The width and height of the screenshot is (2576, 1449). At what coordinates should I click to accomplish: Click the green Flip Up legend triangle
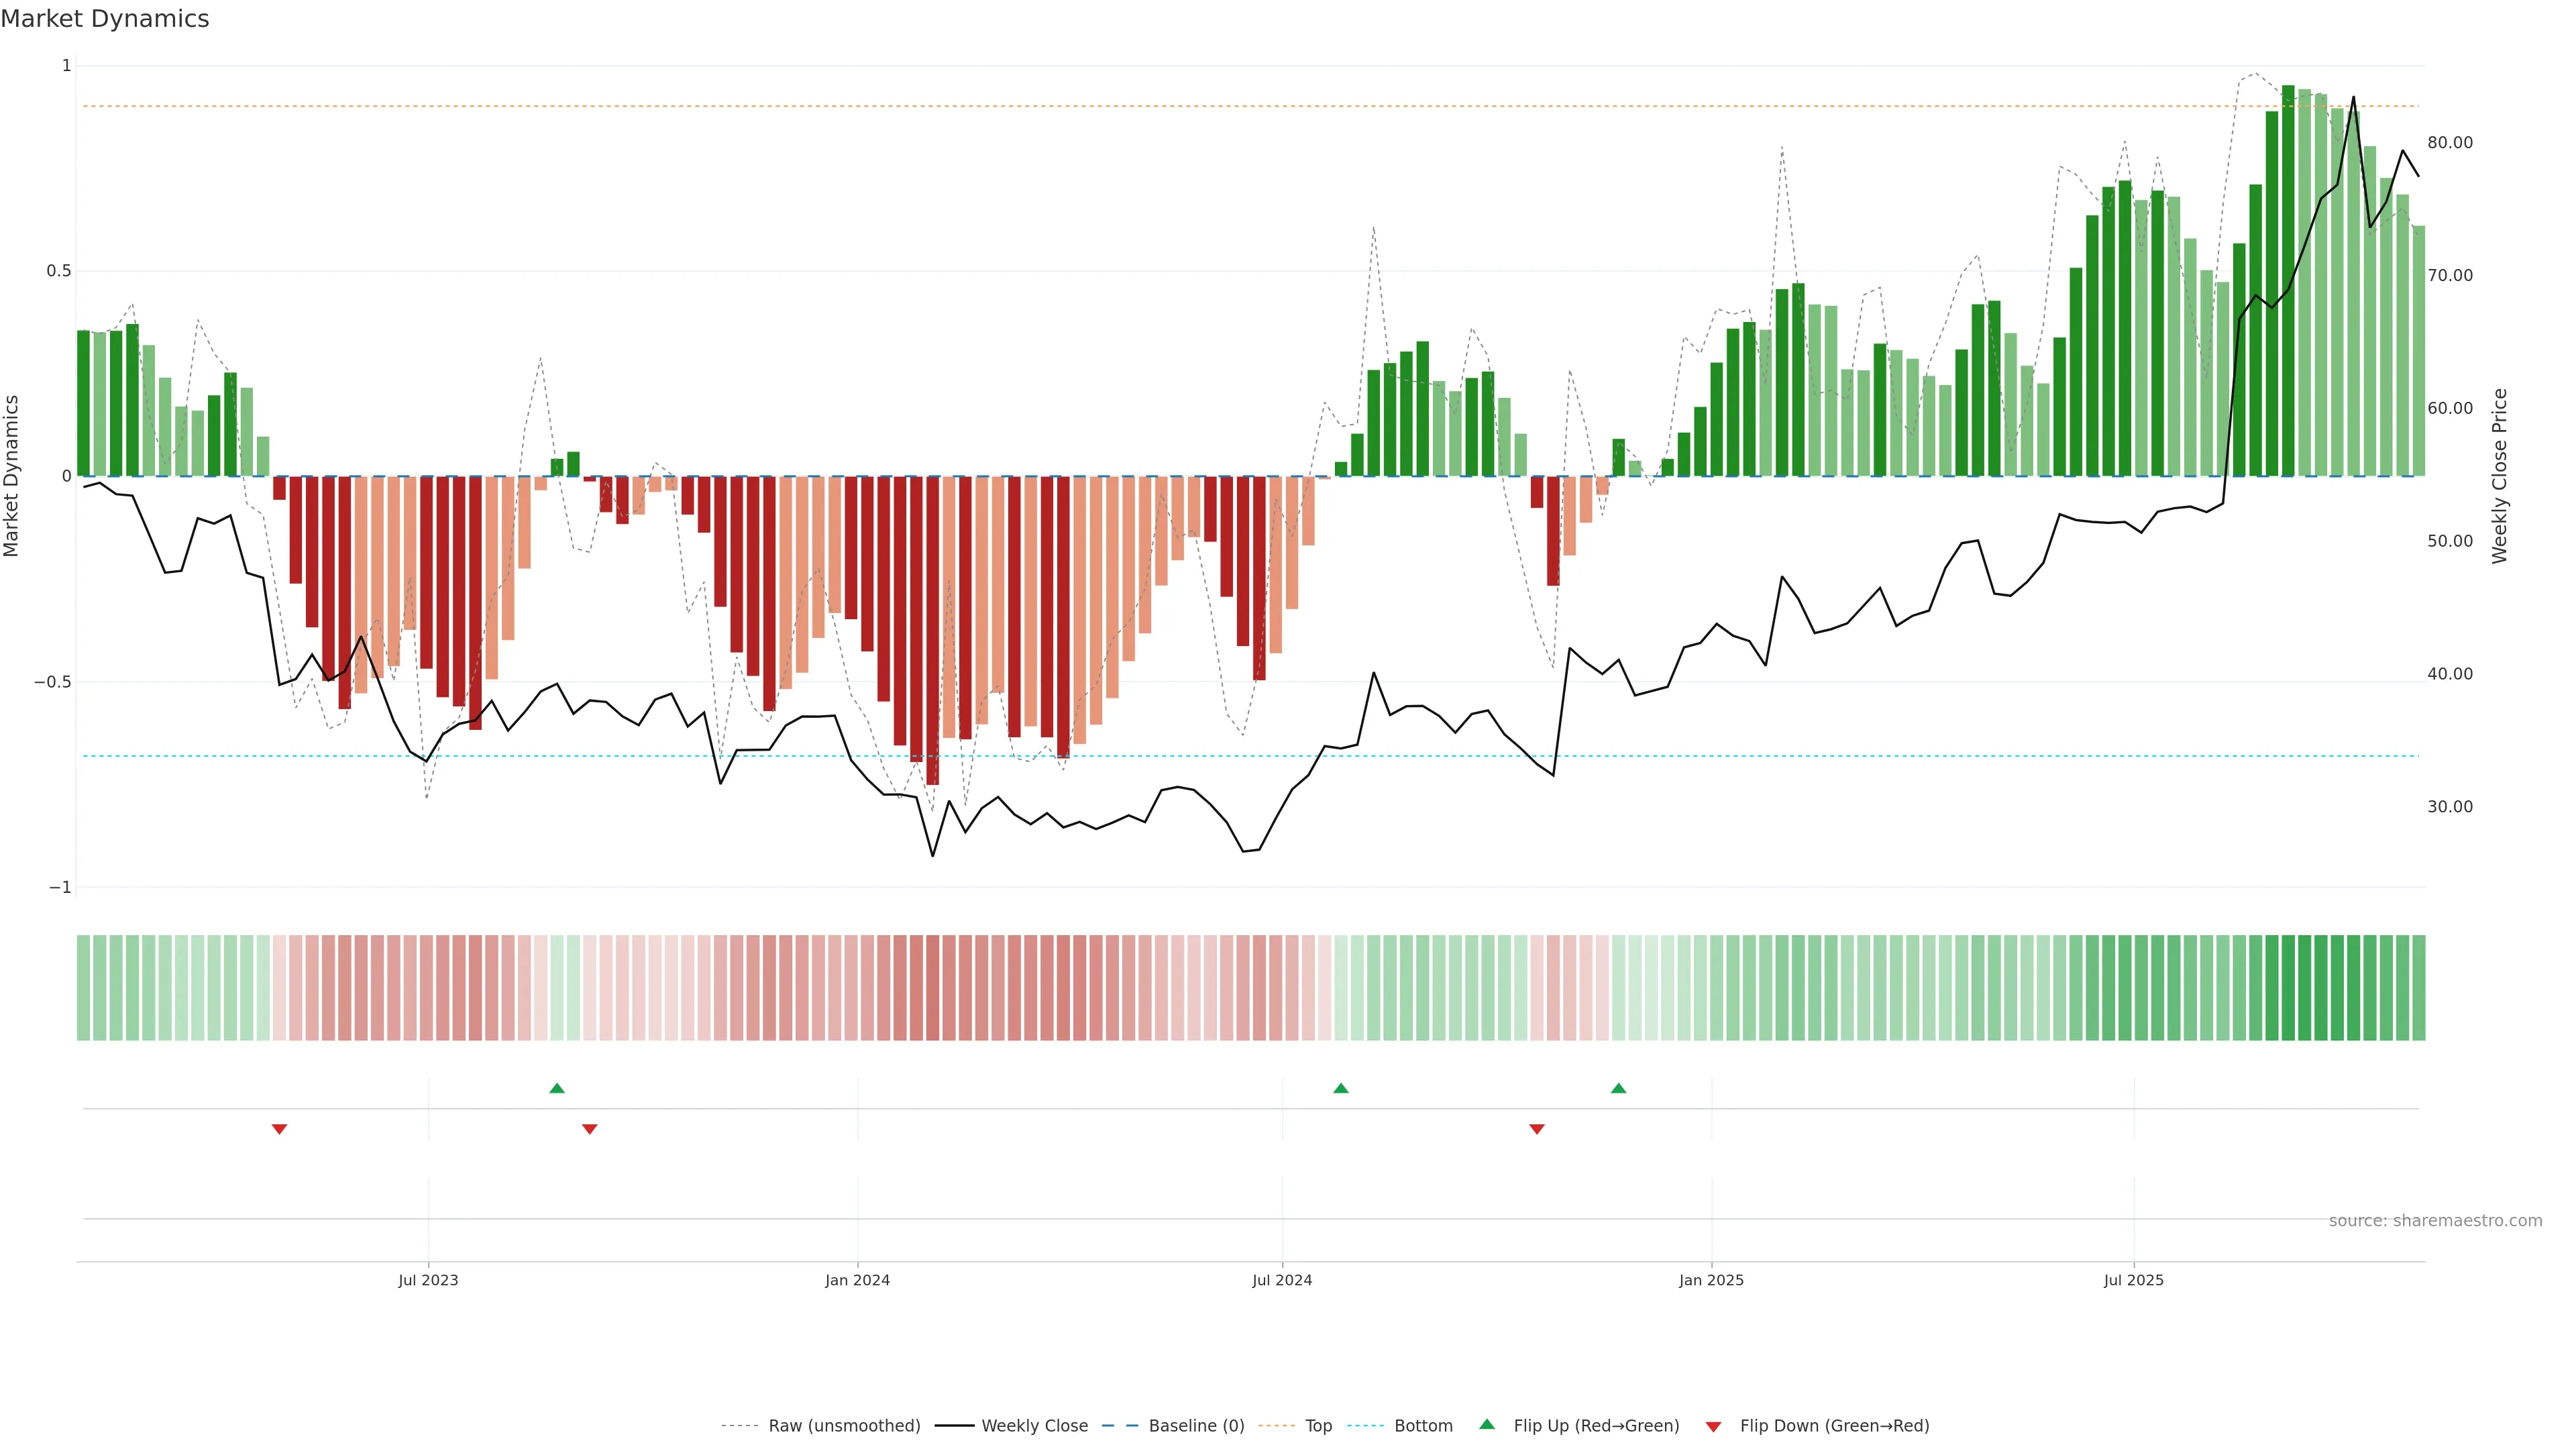pyautogui.click(x=1487, y=1424)
